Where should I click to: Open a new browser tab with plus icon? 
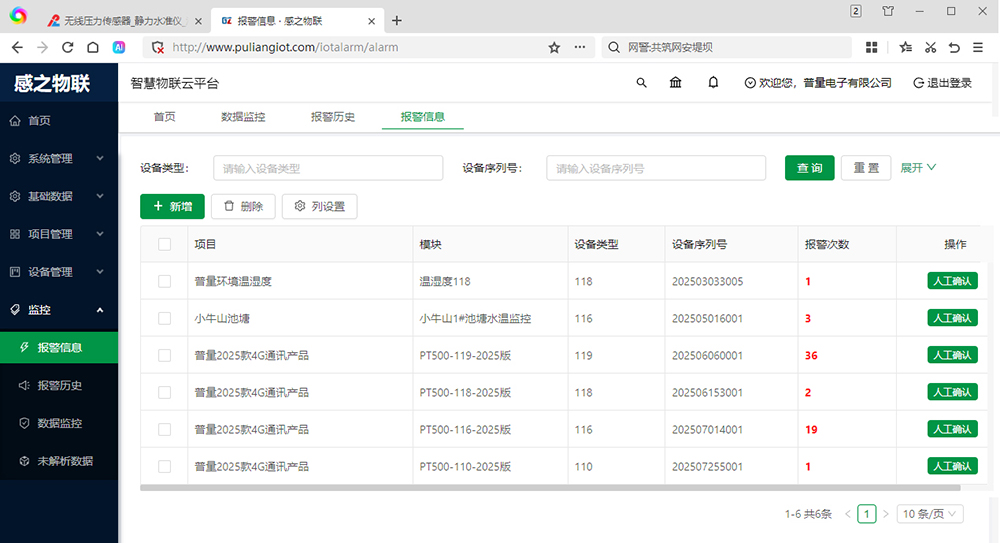click(397, 20)
